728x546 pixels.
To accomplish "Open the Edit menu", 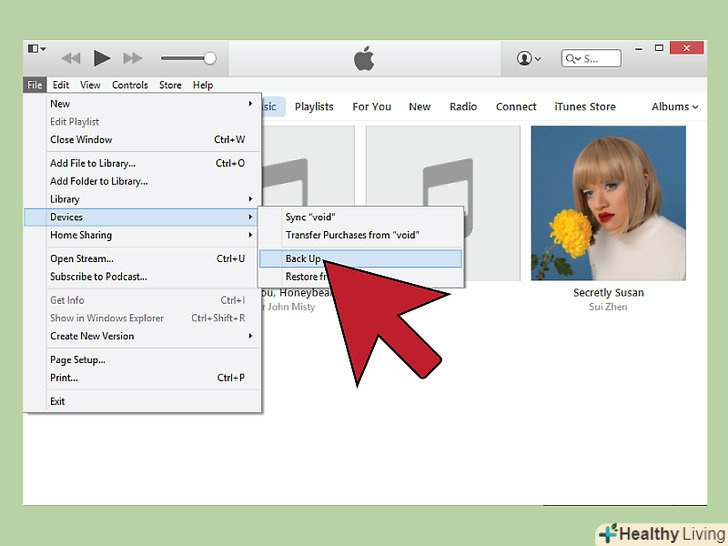I will click(x=61, y=85).
